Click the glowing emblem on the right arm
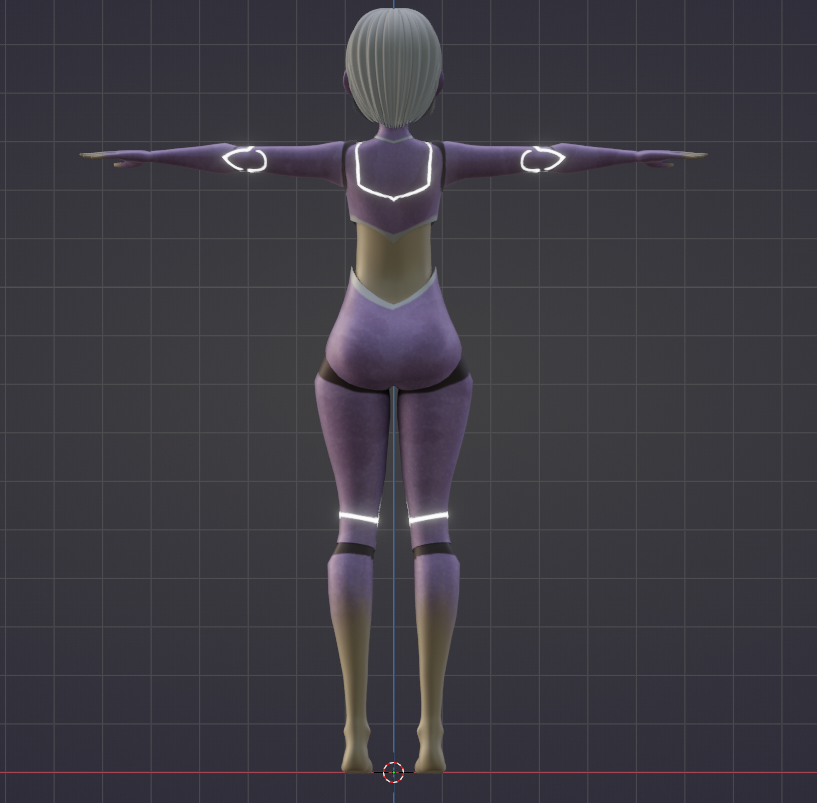 542,159
